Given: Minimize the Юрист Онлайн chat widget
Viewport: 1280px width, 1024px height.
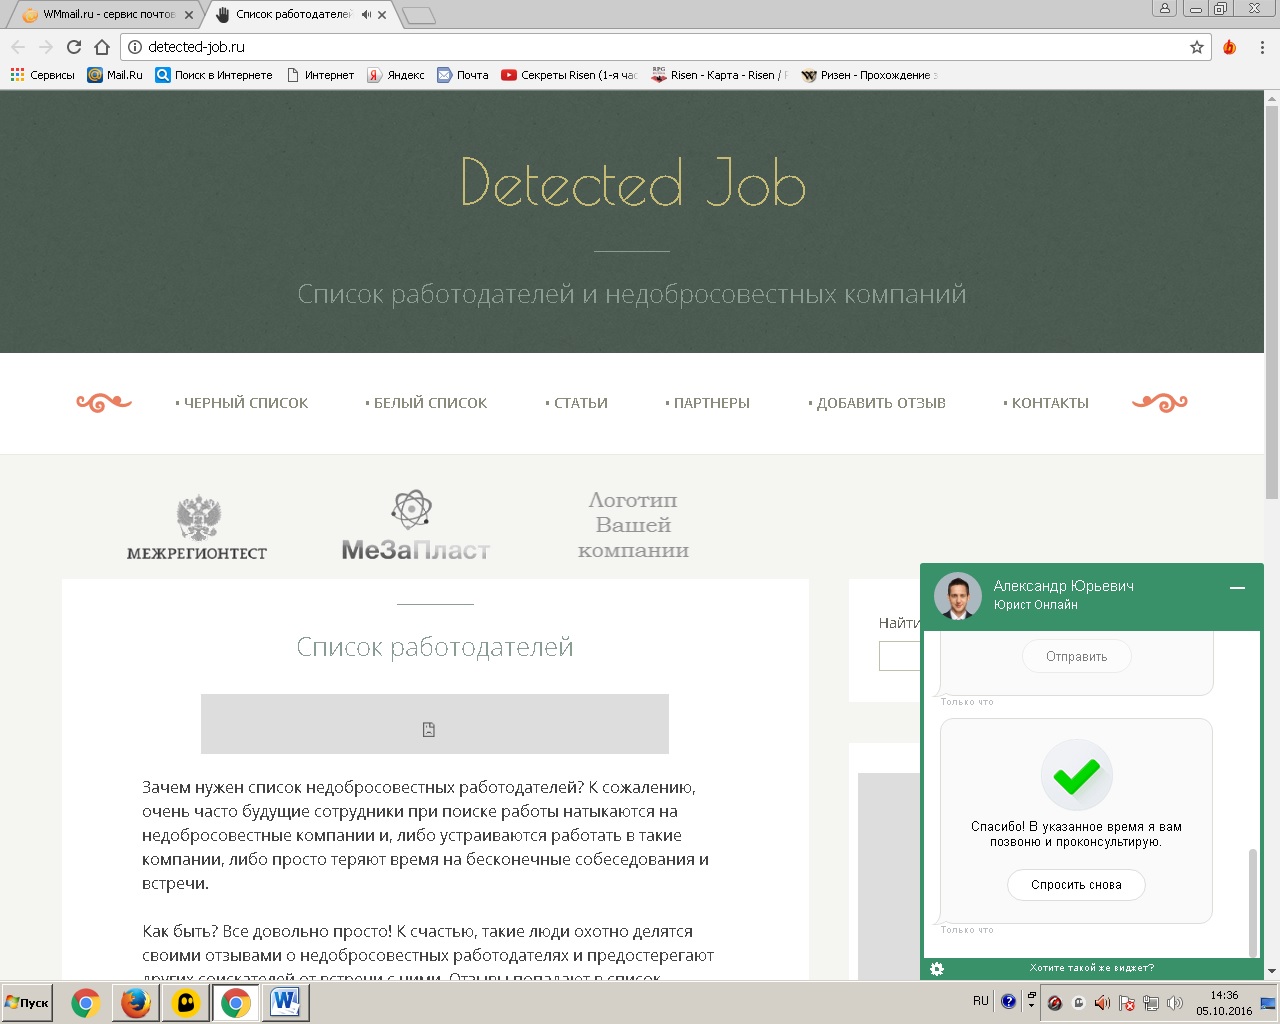Looking at the screenshot, I should tap(1237, 588).
